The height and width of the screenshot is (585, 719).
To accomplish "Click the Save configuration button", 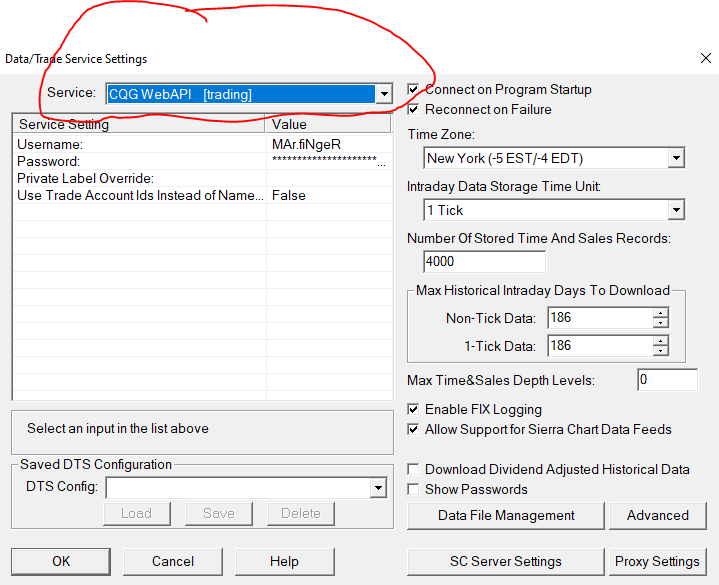I will tap(219, 513).
